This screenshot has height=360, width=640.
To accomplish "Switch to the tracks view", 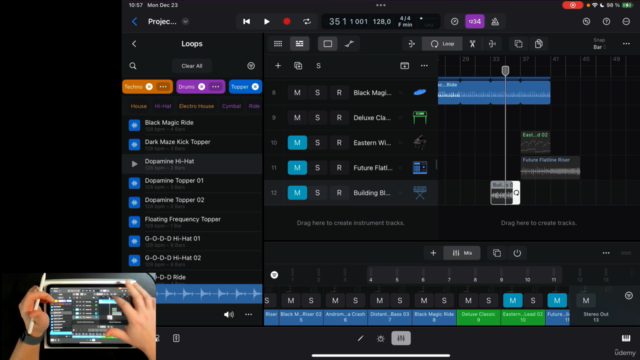I will pos(300,44).
